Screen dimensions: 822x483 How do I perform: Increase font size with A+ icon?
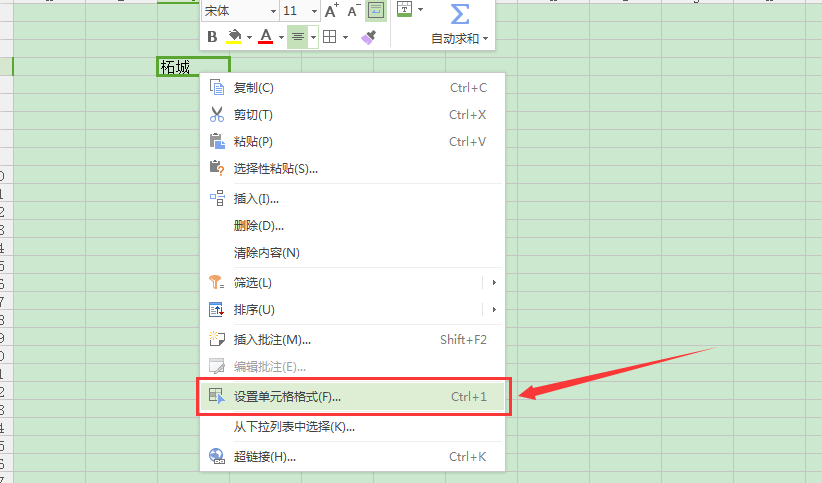point(332,10)
